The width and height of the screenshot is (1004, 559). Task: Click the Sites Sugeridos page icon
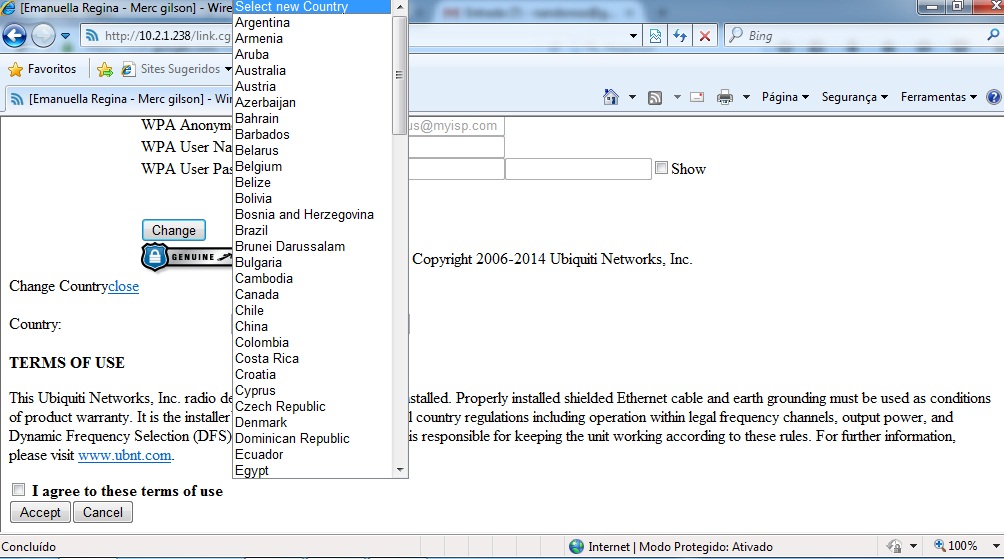(128, 69)
